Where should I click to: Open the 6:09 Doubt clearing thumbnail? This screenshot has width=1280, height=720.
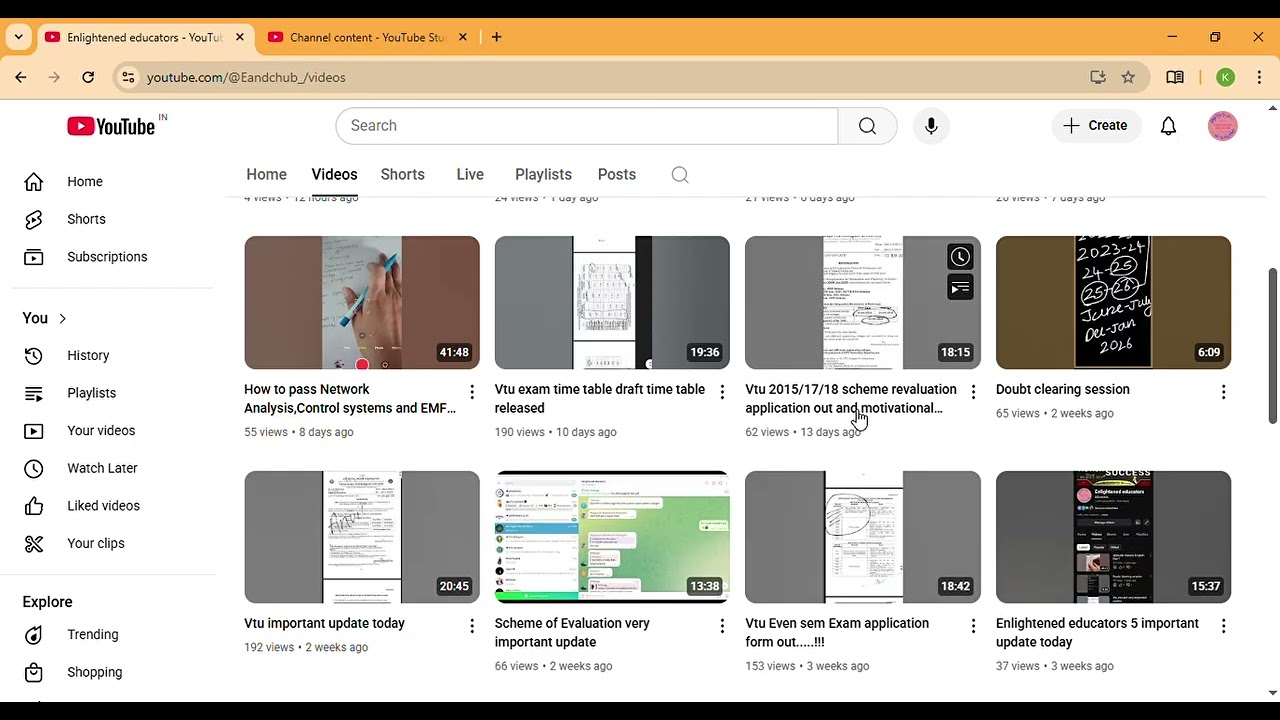pos(1113,303)
